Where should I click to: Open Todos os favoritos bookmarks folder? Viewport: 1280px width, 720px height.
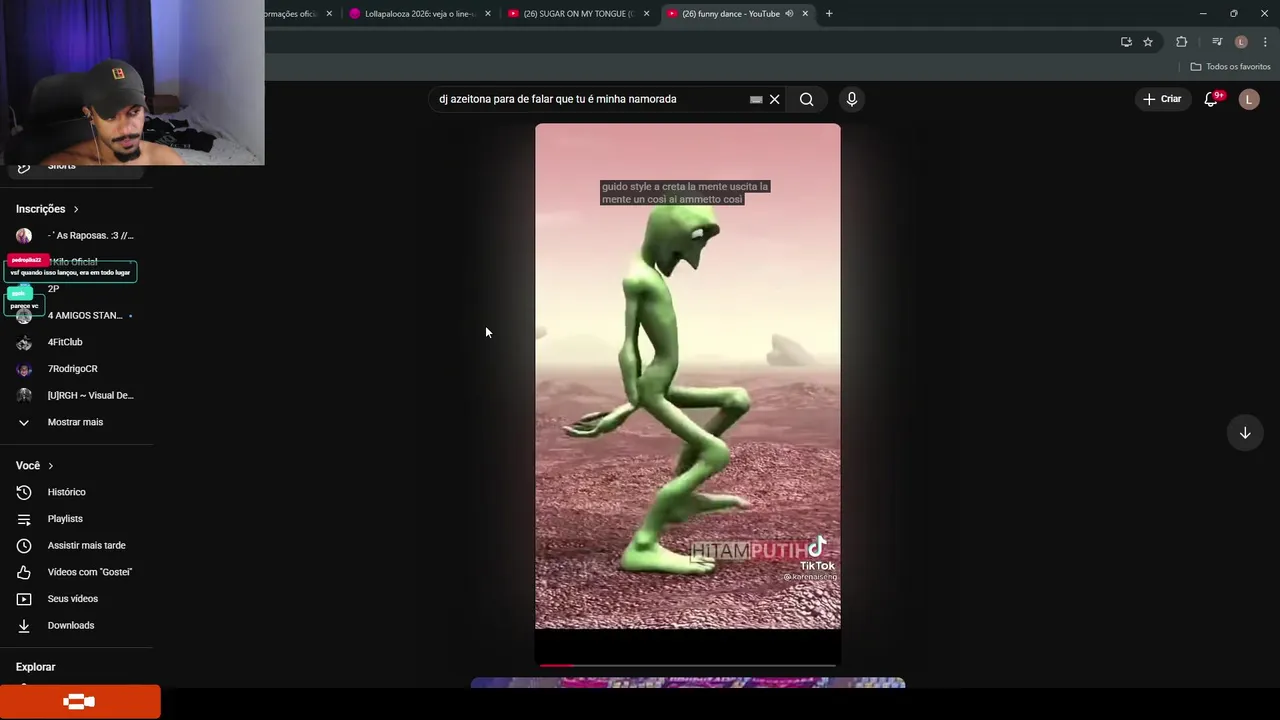1230,67
